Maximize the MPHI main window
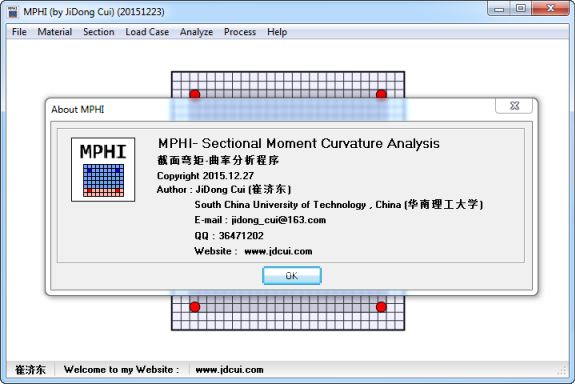This screenshot has width=575, height=384. [521, 9]
